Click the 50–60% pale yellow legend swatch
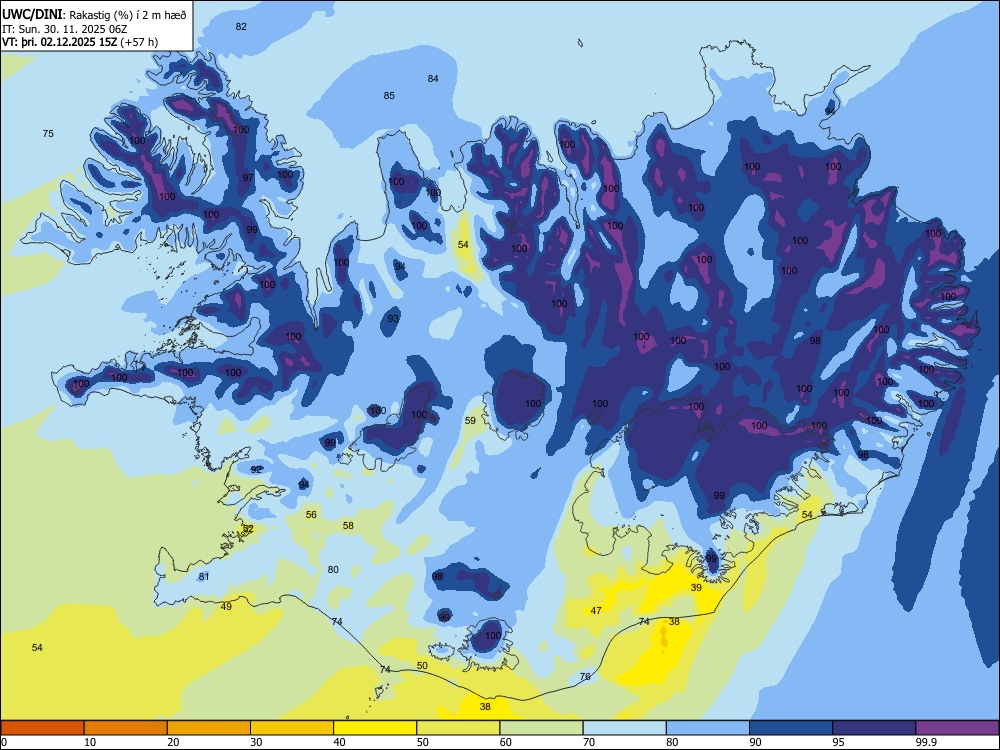This screenshot has height=750, width=1000. pyautogui.click(x=458, y=728)
